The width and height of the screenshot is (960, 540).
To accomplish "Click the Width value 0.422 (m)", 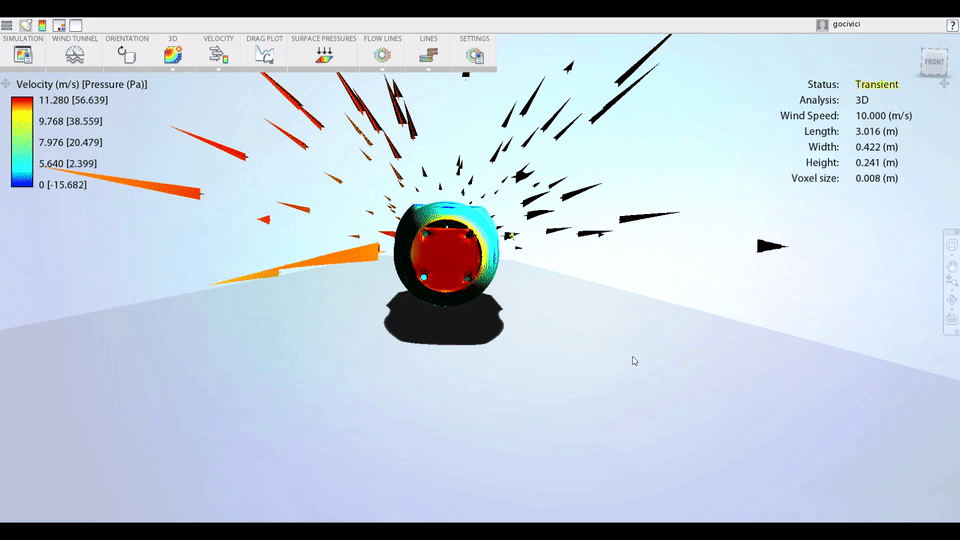I will click(x=877, y=147).
